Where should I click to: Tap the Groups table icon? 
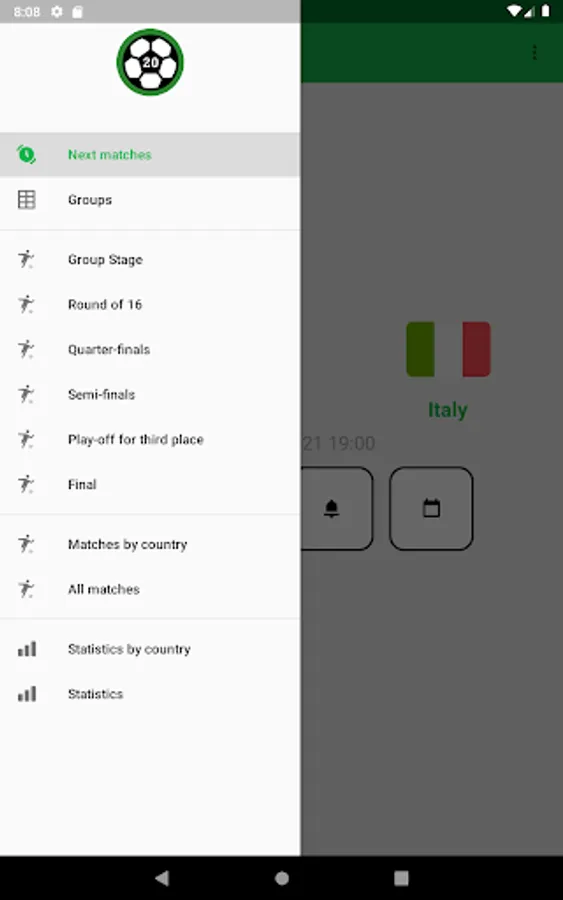[26, 200]
